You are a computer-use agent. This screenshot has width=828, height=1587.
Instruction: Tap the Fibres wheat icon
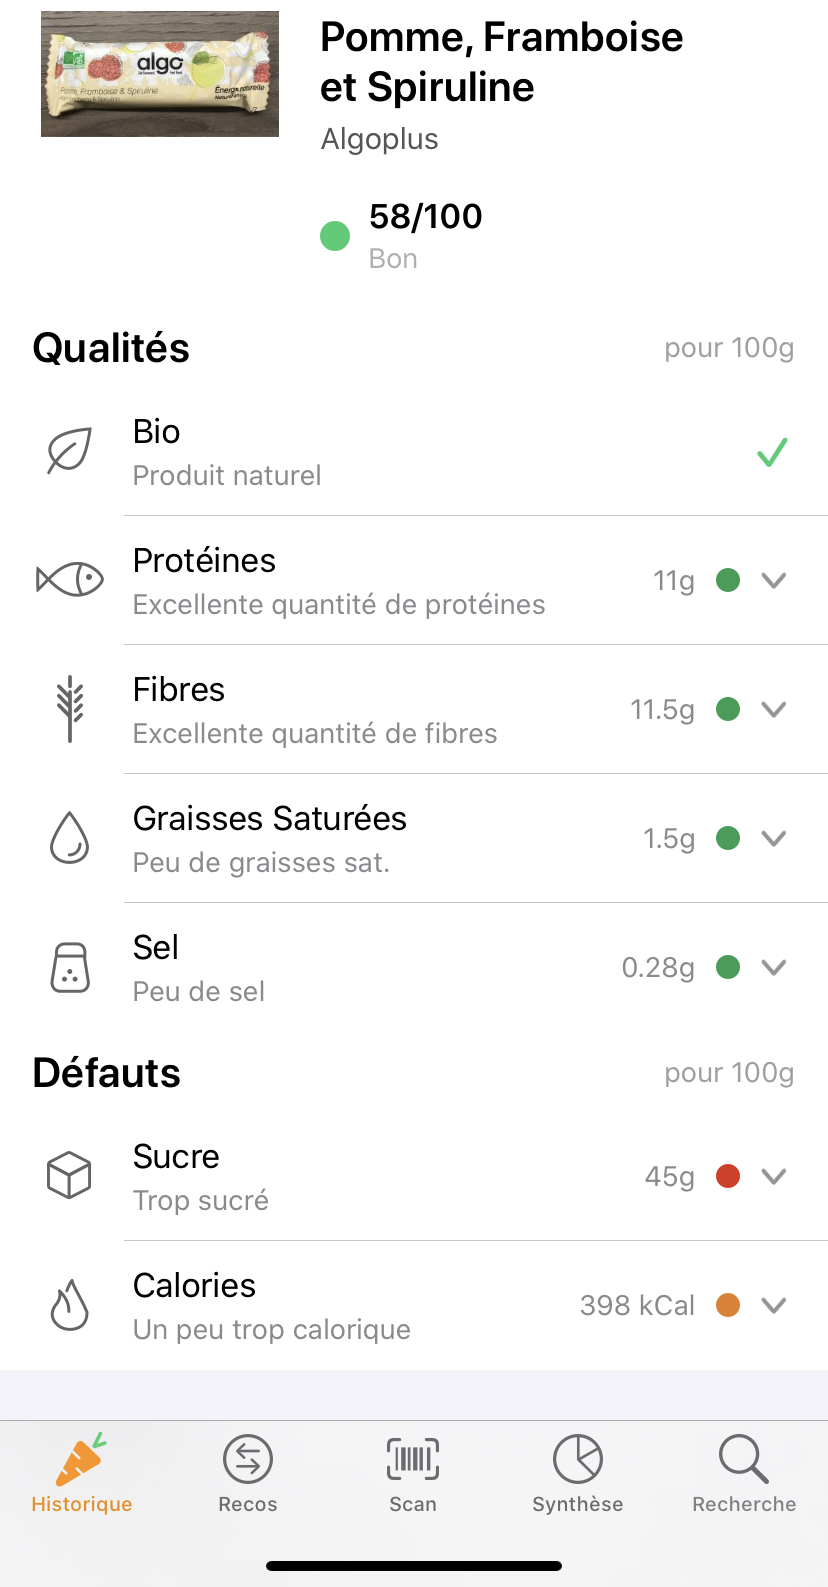(70, 709)
